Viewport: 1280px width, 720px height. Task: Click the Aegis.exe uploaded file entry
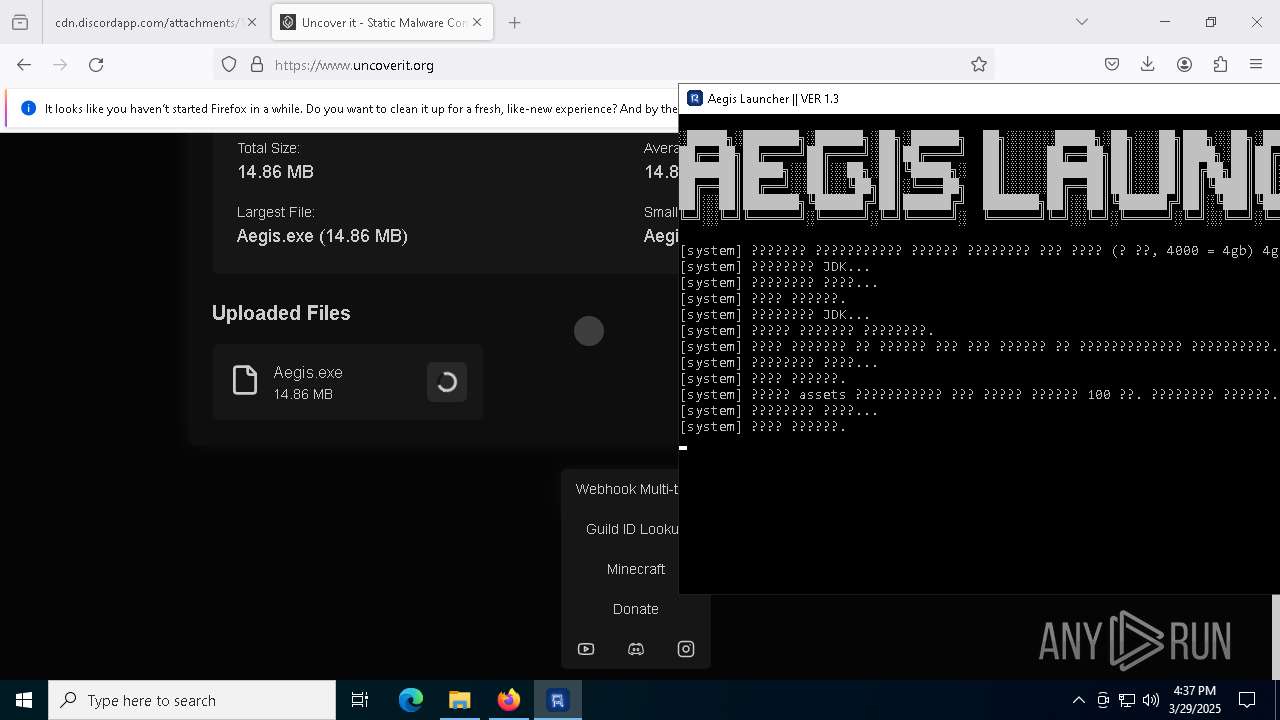(x=348, y=382)
